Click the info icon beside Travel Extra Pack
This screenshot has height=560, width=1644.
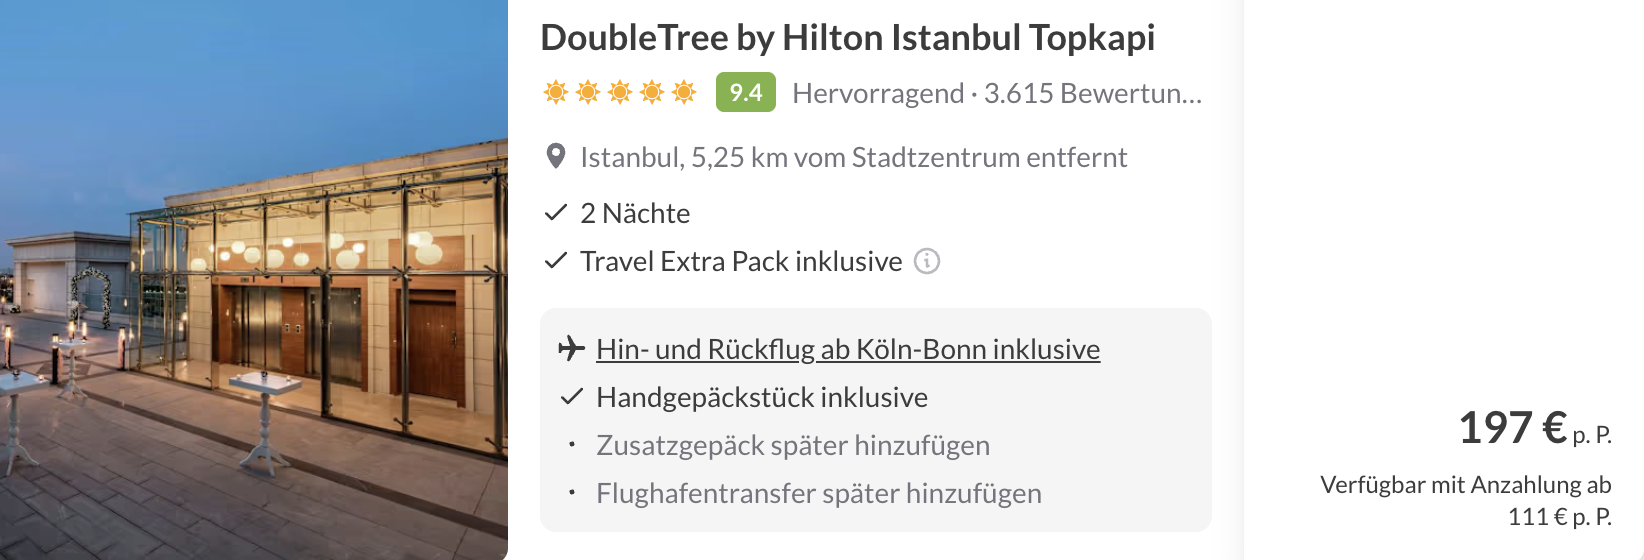tap(927, 262)
